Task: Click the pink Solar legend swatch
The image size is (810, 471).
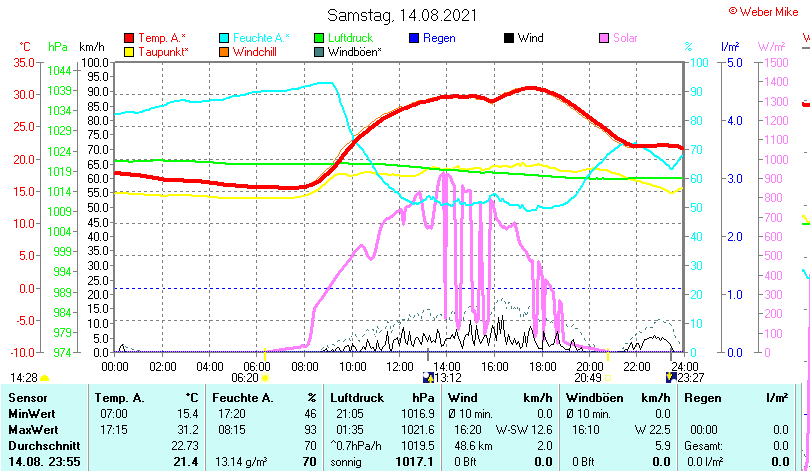Action: pos(604,38)
